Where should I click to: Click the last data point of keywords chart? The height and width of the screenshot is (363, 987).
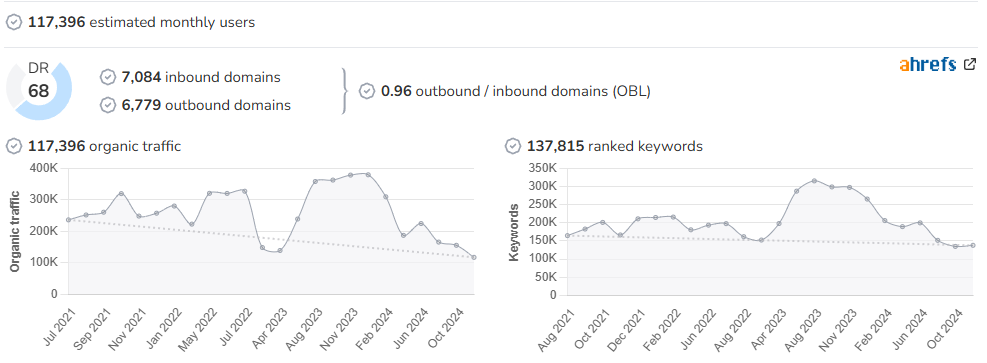point(973,245)
